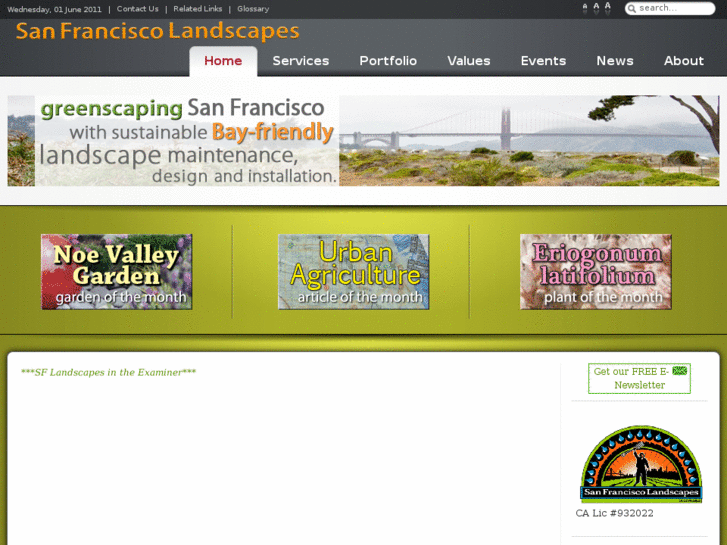Open the Home tab
This screenshot has width=727, height=545.
click(x=223, y=61)
